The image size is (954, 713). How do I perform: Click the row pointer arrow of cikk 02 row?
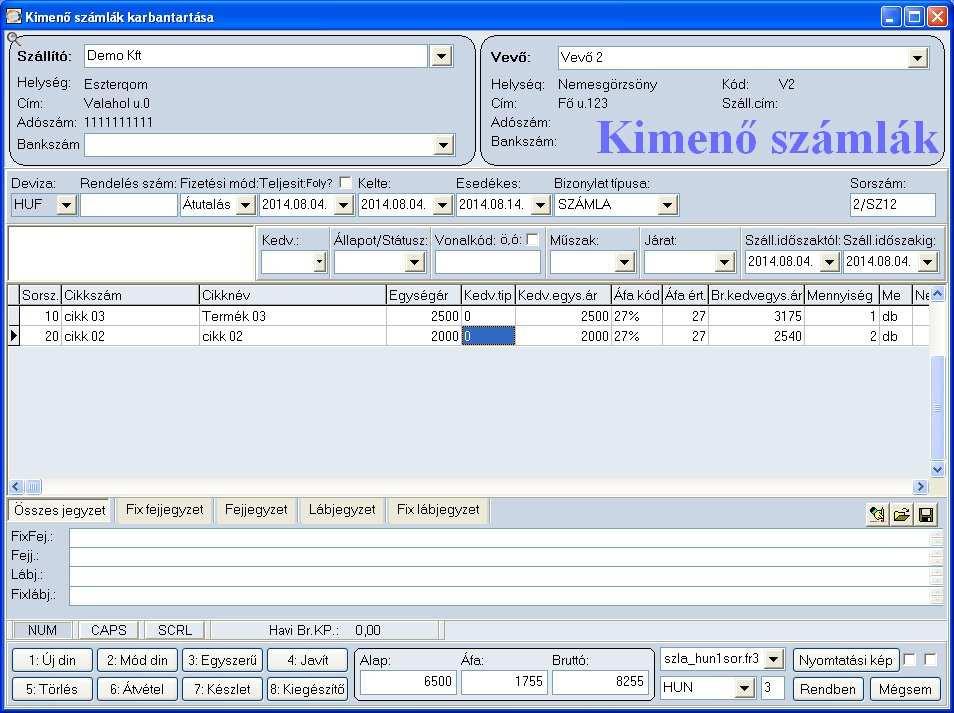13,336
